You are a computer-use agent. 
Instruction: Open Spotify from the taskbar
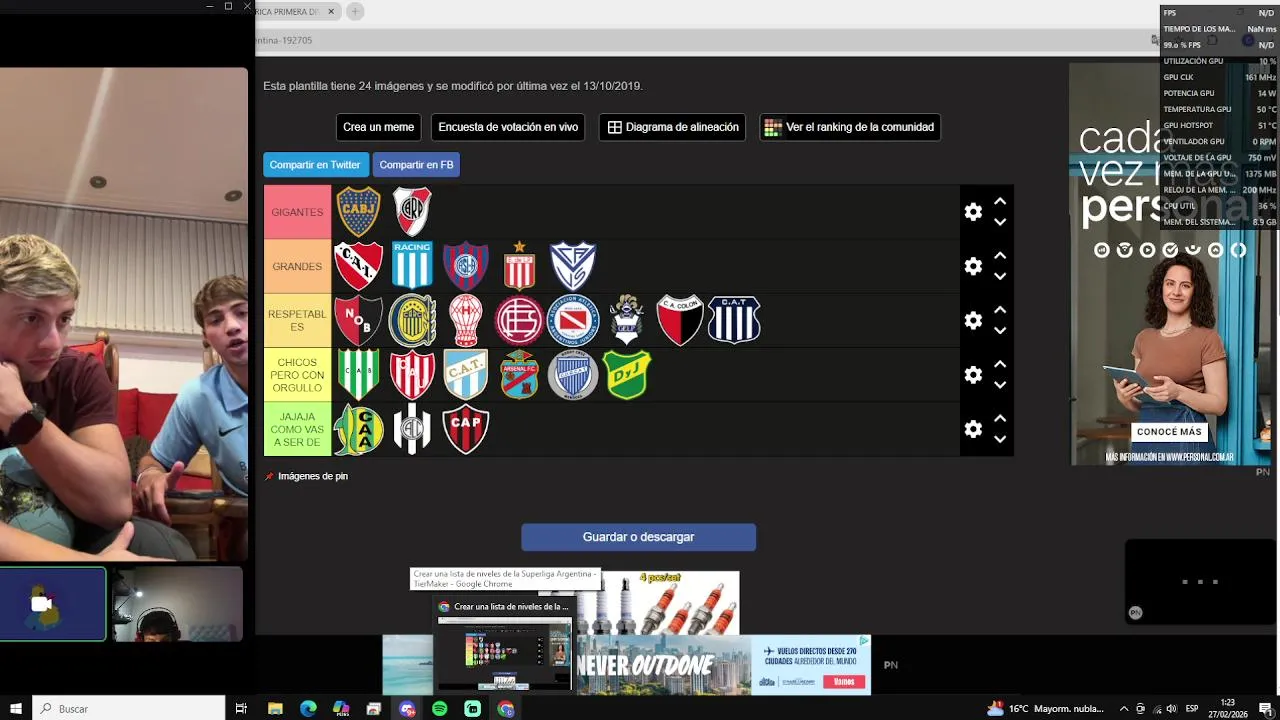click(x=440, y=708)
